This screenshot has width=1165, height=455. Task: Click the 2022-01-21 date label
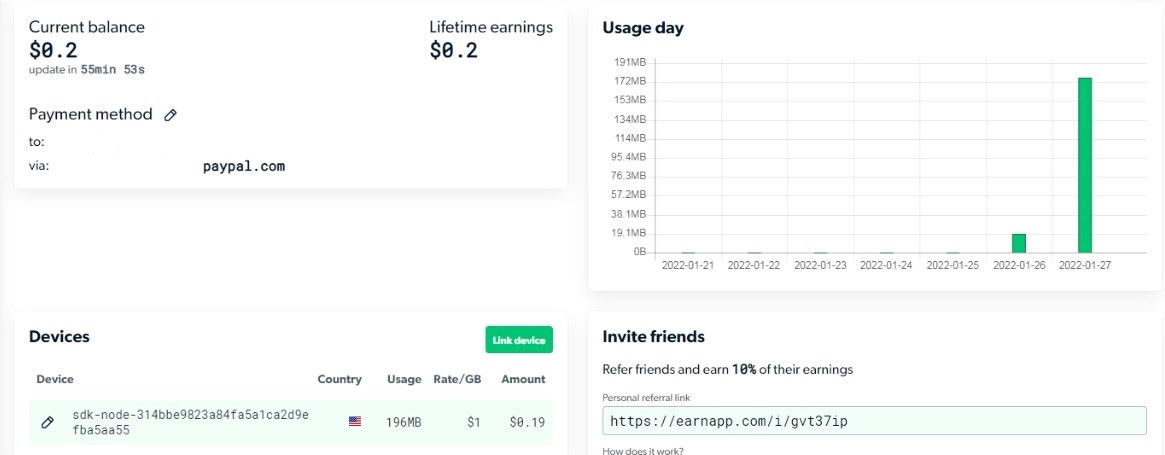pos(687,265)
